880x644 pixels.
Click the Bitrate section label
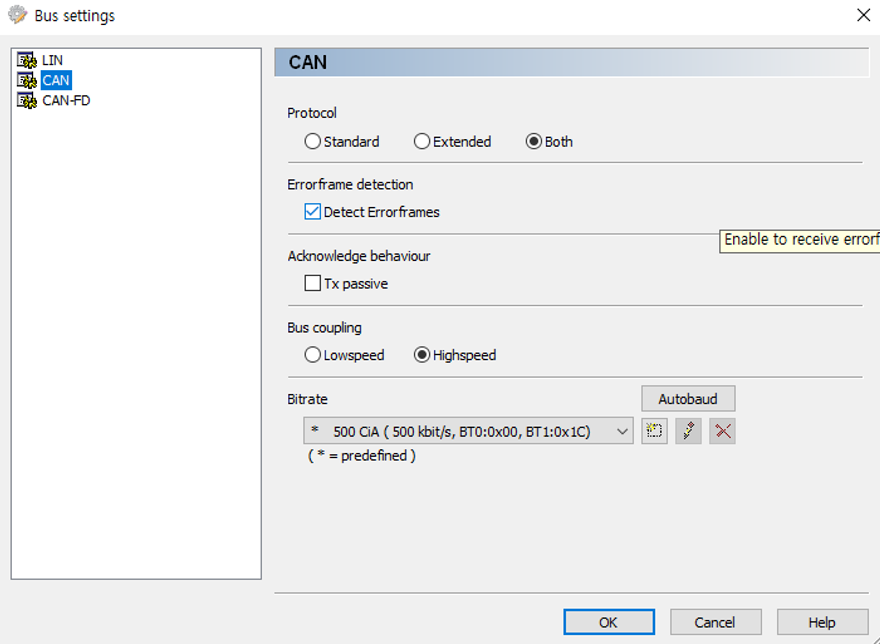308,399
